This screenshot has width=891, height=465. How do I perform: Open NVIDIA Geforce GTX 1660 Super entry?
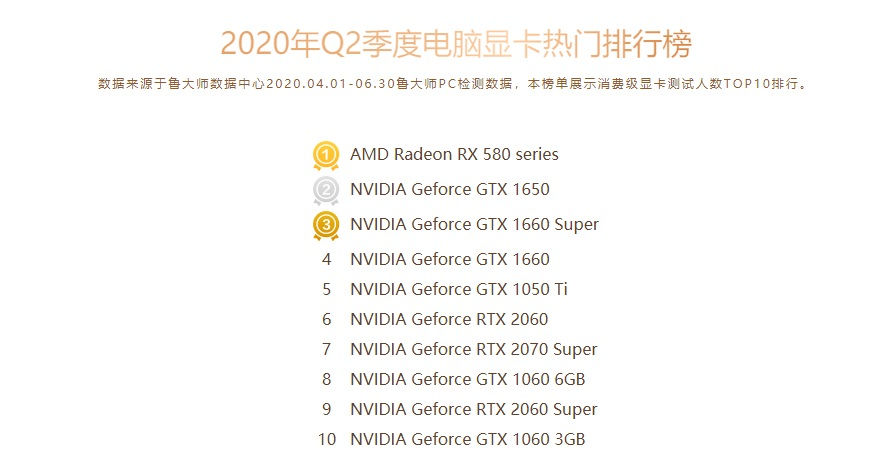(x=474, y=225)
